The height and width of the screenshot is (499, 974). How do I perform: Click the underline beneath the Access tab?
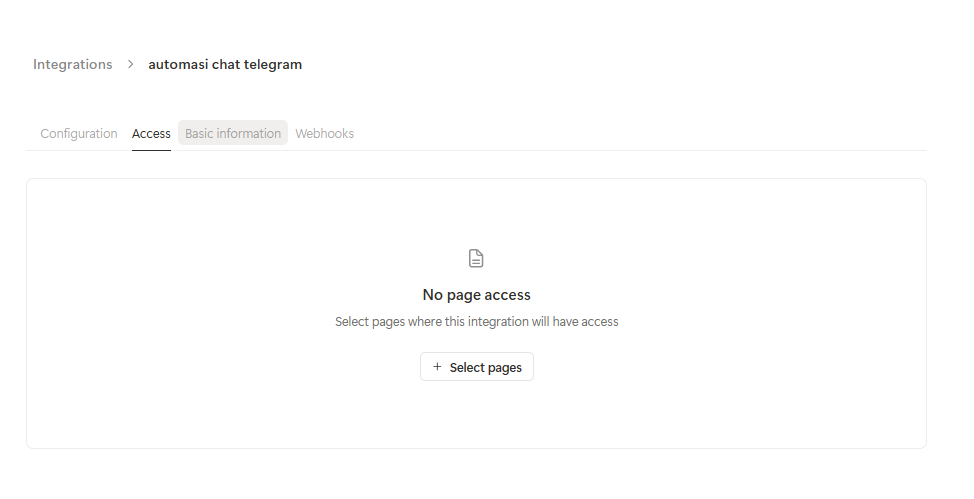pyautogui.click(x=151, y=150)
